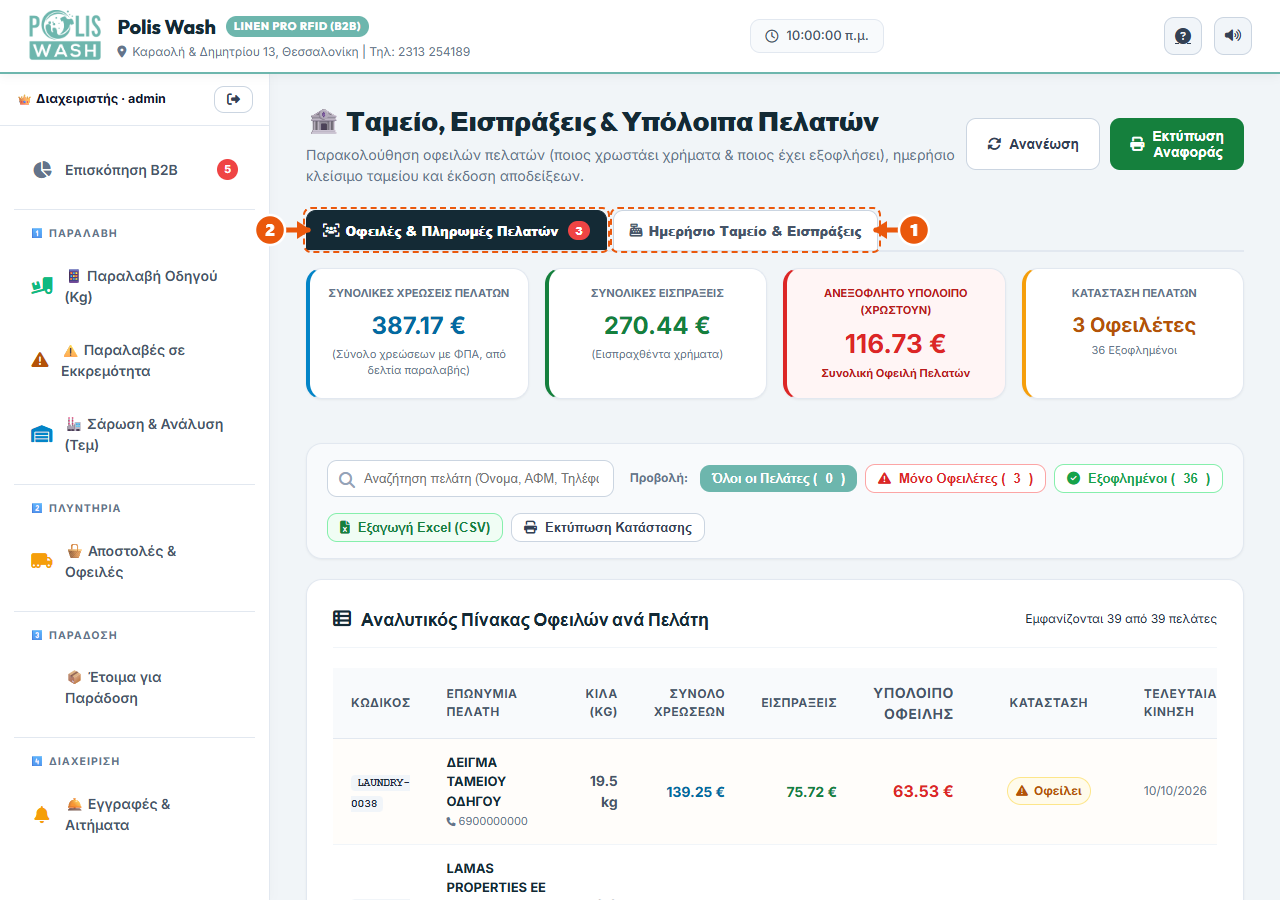Click customer code LAUNDRY-0038
The height and width of the screenshot is (900, 1280).
380,792
